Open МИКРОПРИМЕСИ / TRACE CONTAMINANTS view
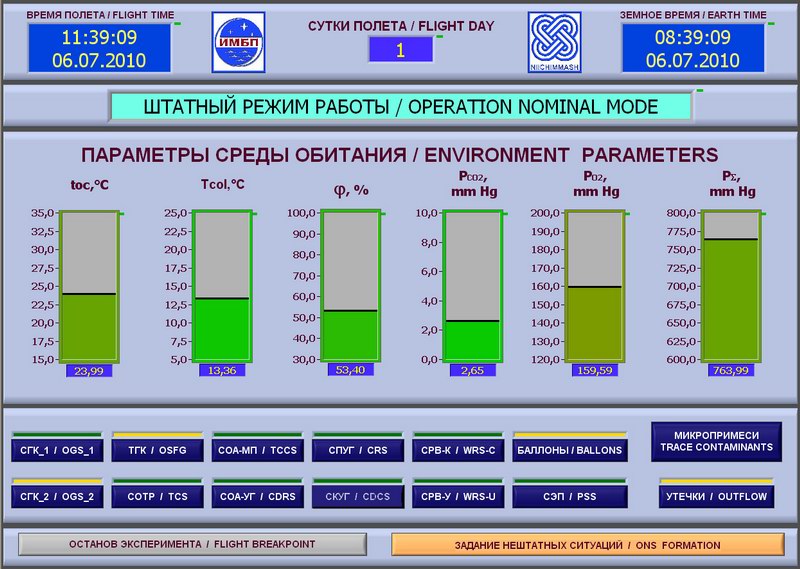800x569 pixels. [716, 441]
